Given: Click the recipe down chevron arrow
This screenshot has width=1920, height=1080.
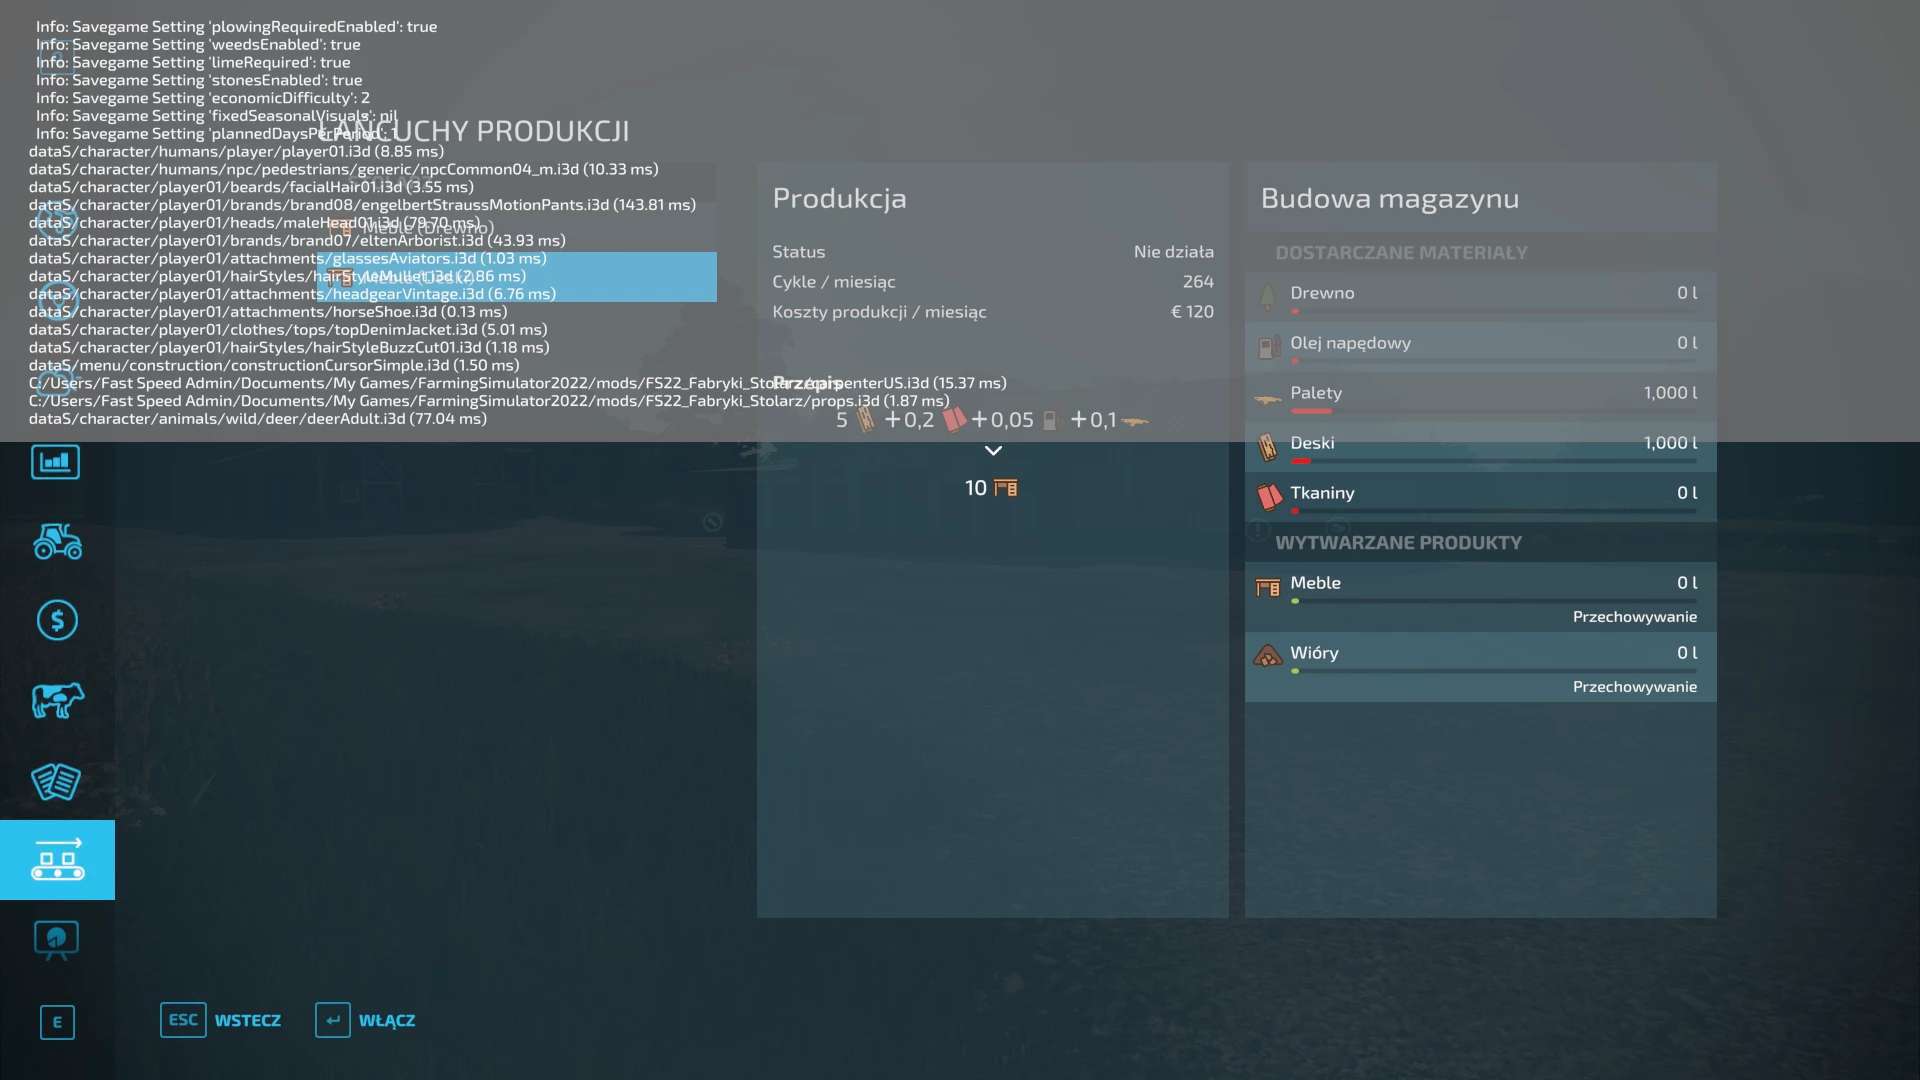Looking at the screenshot, I should 993,451.
